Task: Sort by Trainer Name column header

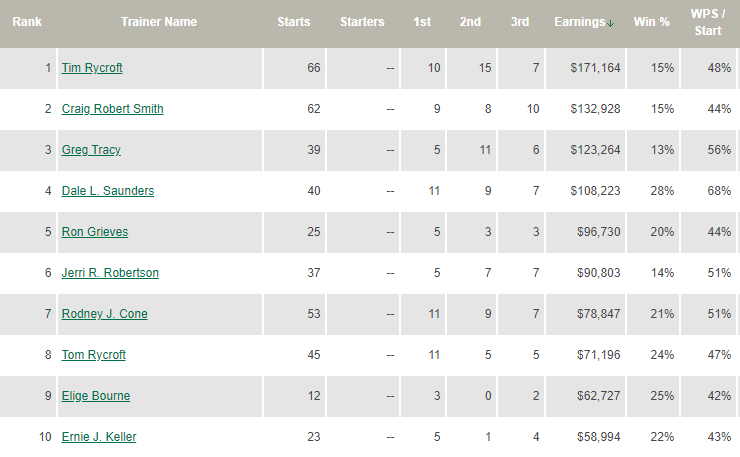Action: [159, 22]
